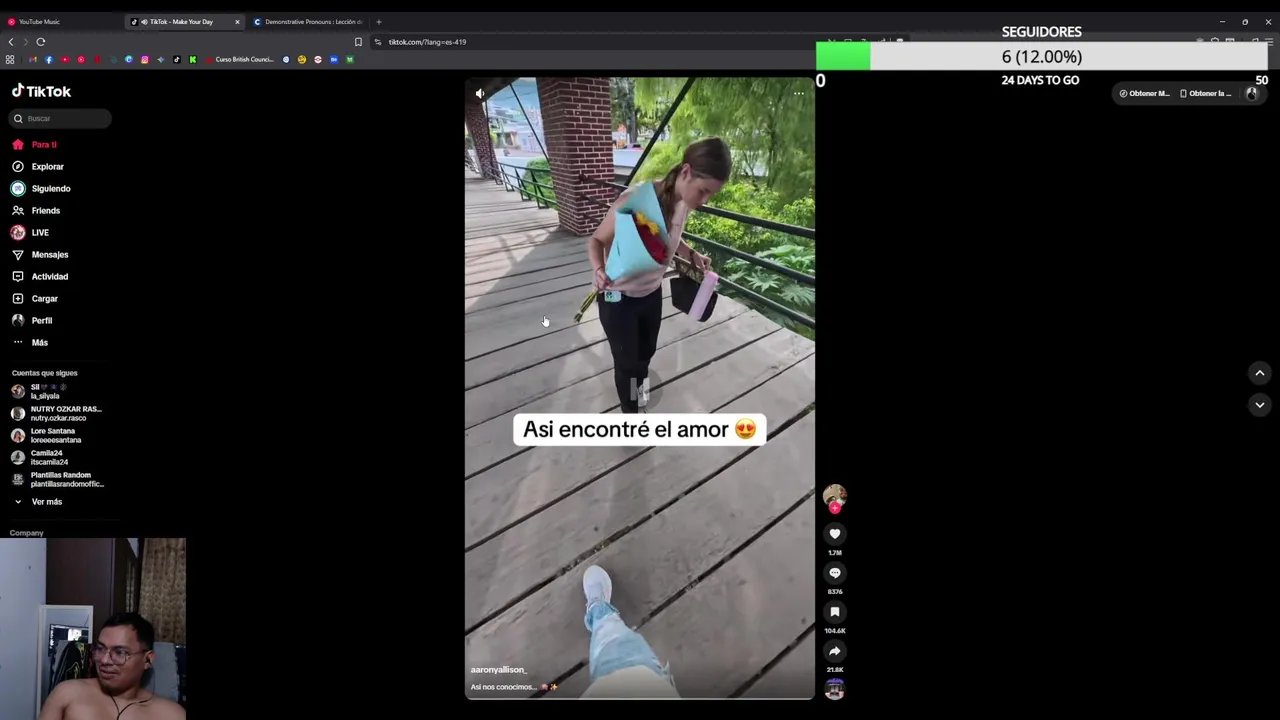Viewport: 1280px width, 720px height.
Task: Open a new browser tab with plus
Action: tap(378, 21)
